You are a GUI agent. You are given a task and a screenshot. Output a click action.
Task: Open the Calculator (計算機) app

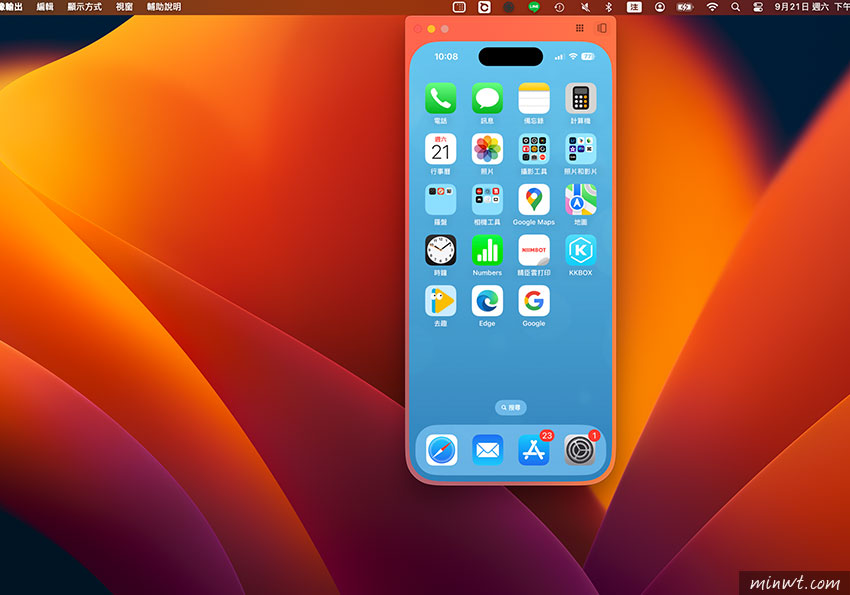(x=581, y=98)
